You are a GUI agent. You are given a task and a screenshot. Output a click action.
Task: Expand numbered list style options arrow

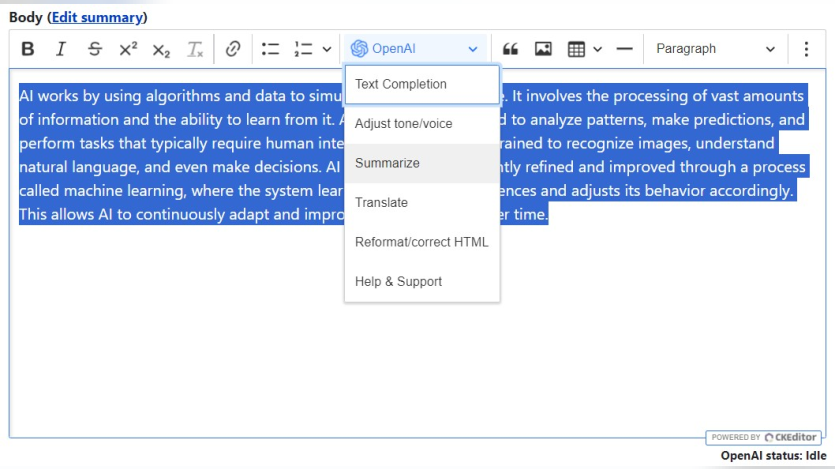point(327,49)
